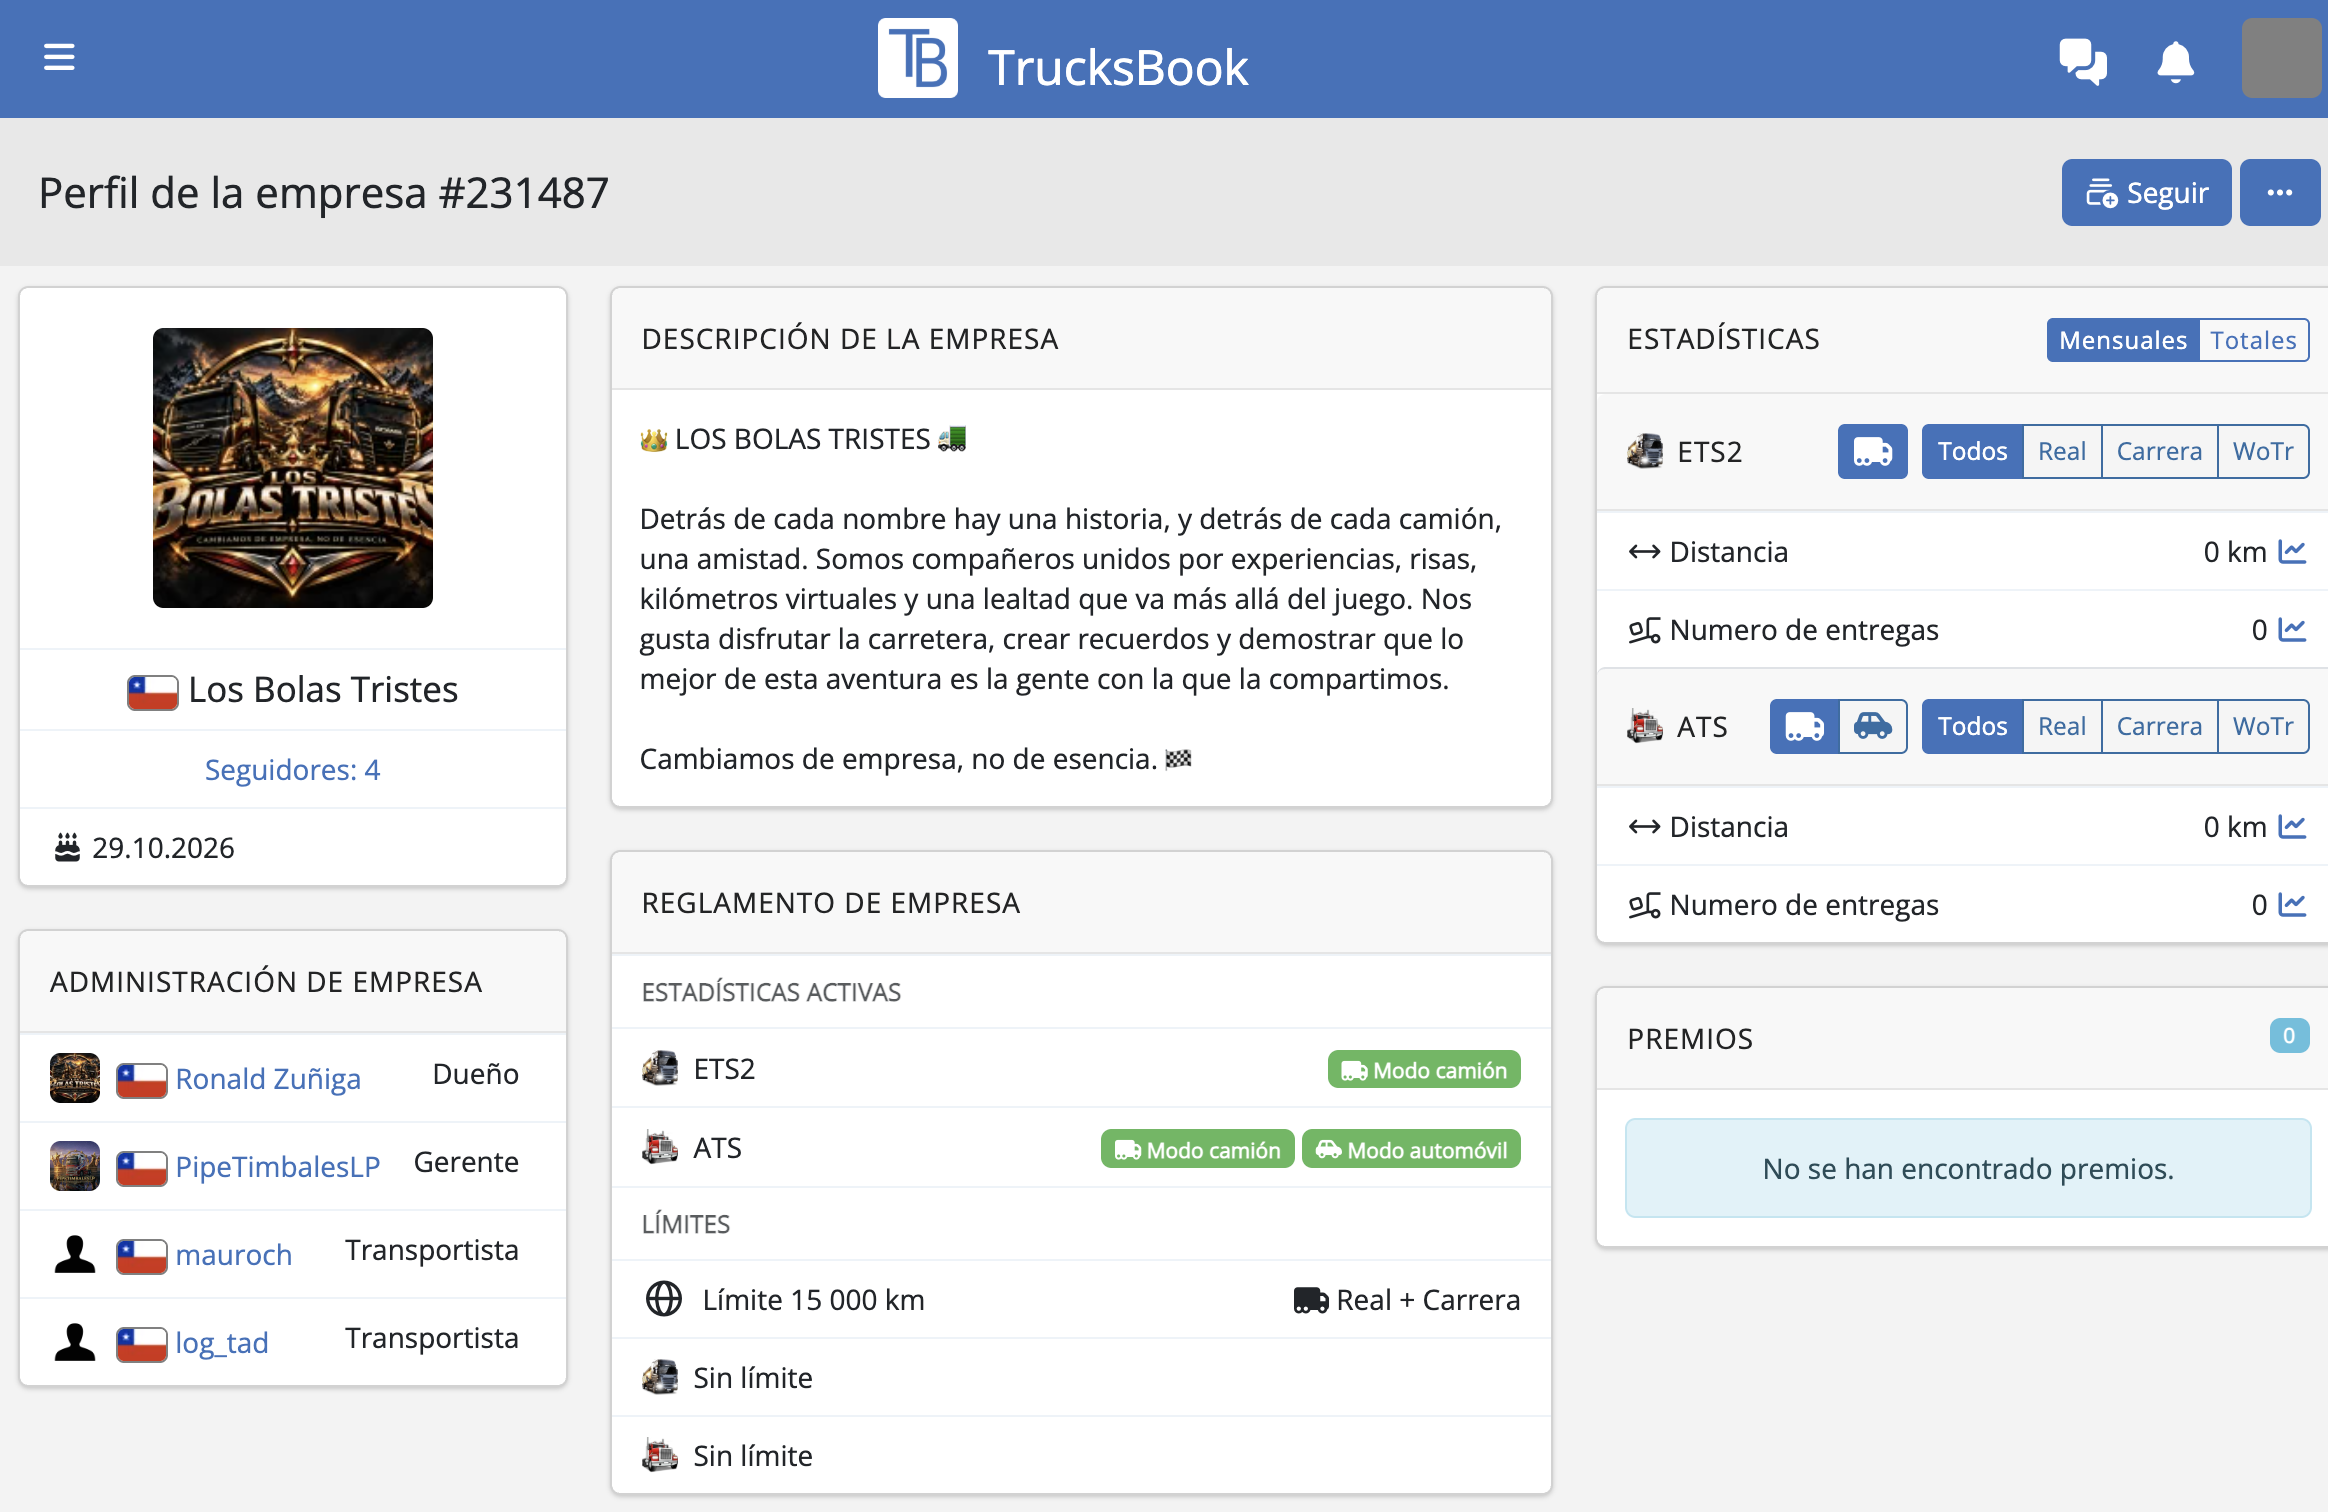Screen dimensions: 2328x1512
Task: Select Real filter for ATS
Action: pyautogui.click(x=2062, y=727)
